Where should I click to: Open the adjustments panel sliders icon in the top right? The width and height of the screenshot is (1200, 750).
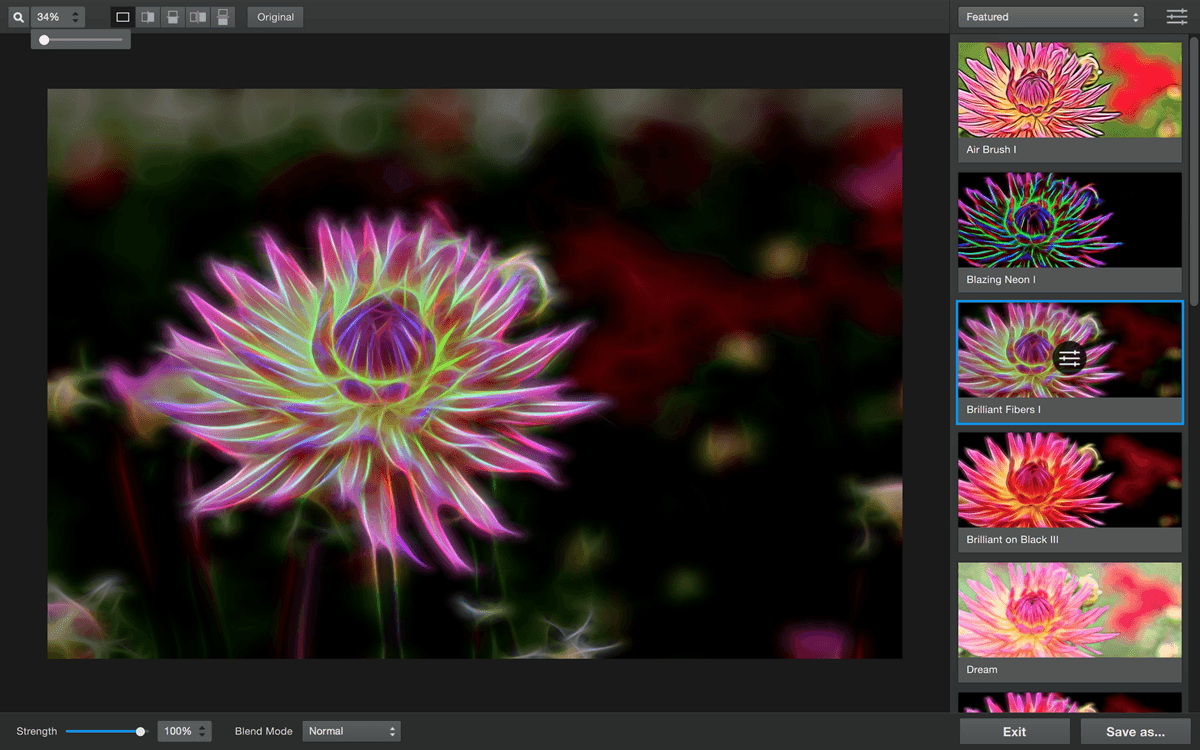[1177, 17]
